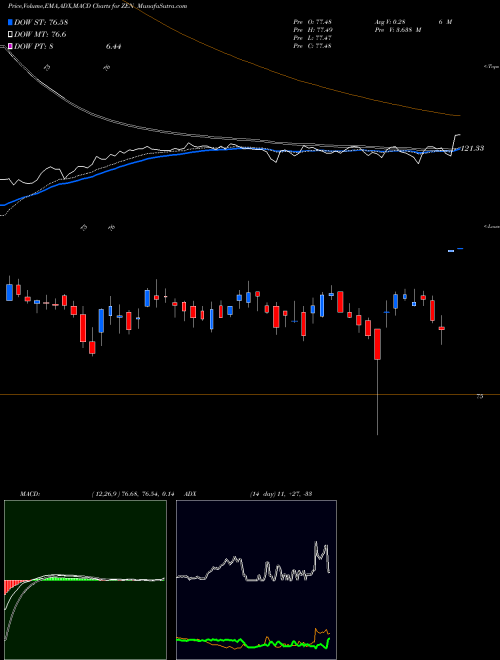Click the MACD '(12,26,9) 76.68, 76.54, 0.14' values
Screen dimensions: 500x660
click(x=133, y=494)
